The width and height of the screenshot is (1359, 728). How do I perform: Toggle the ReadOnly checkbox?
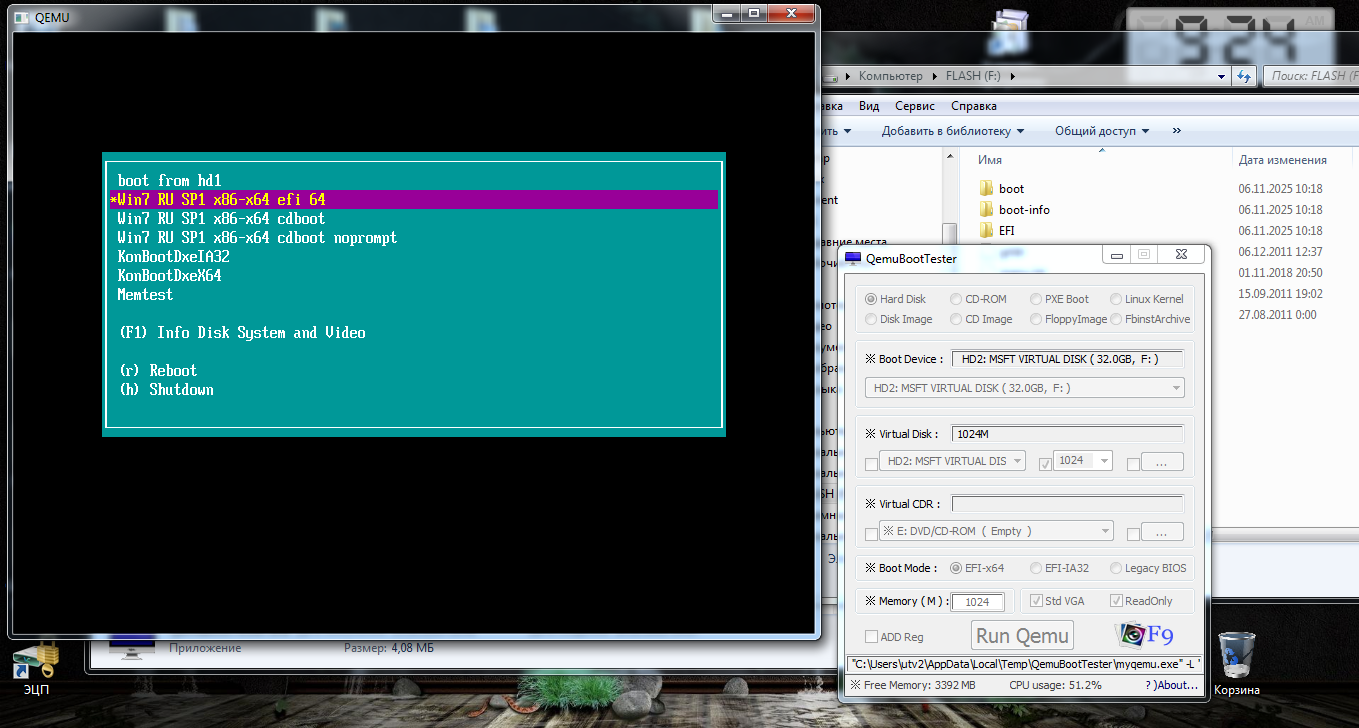pos(1117,601)
